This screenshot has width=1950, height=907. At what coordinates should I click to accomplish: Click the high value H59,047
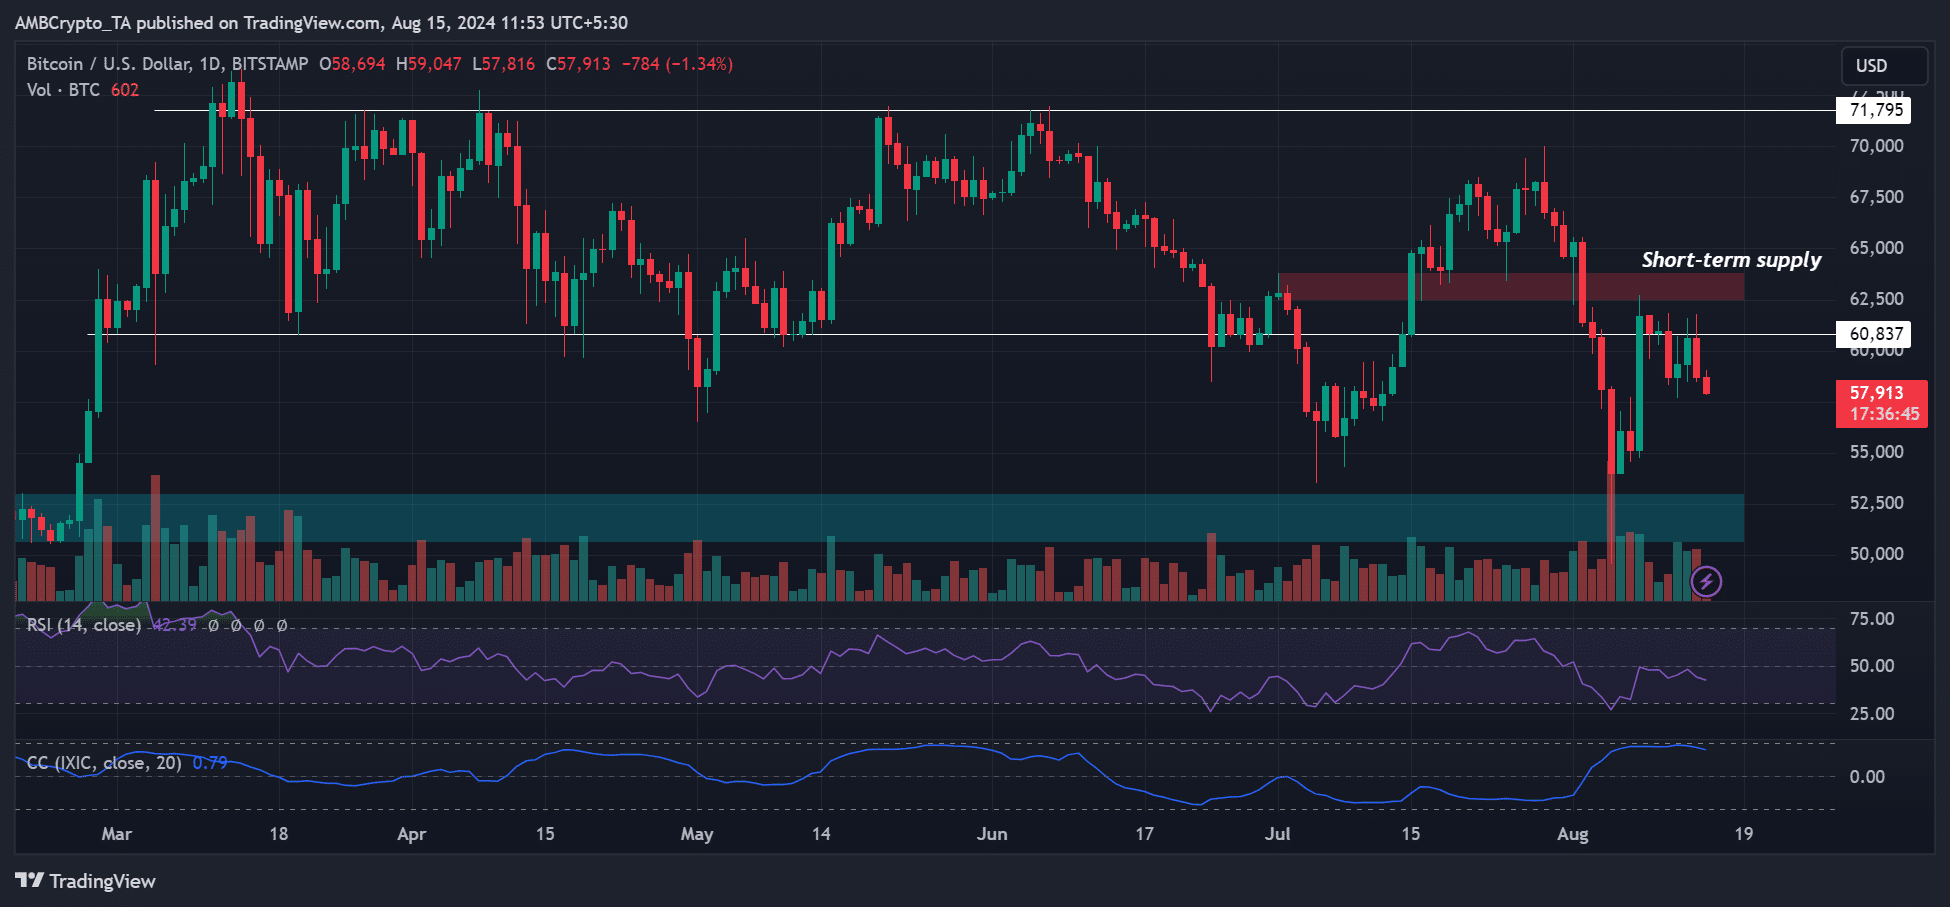429,64
